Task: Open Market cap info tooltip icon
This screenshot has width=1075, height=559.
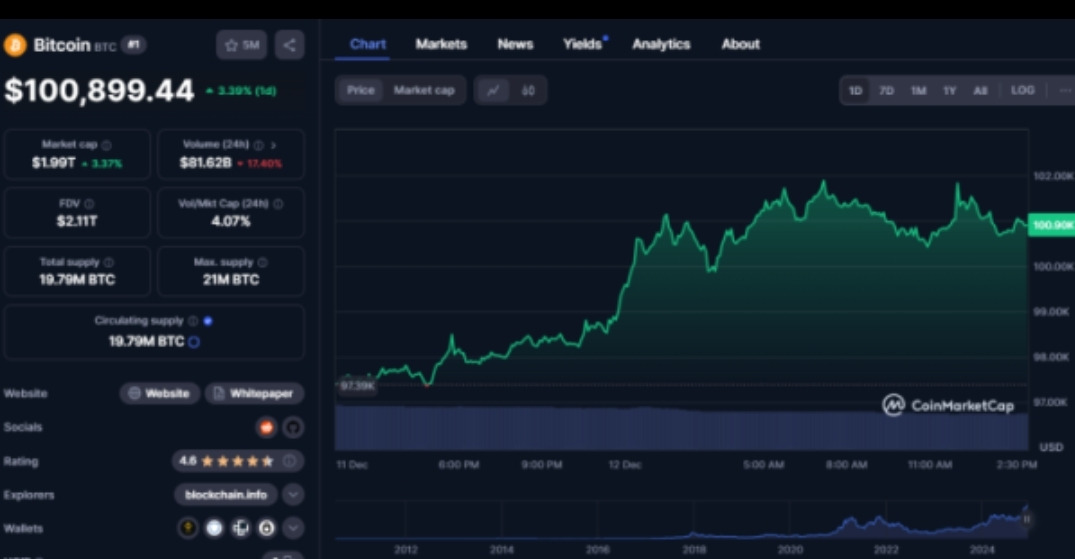Action: click(x=106, y=145)
